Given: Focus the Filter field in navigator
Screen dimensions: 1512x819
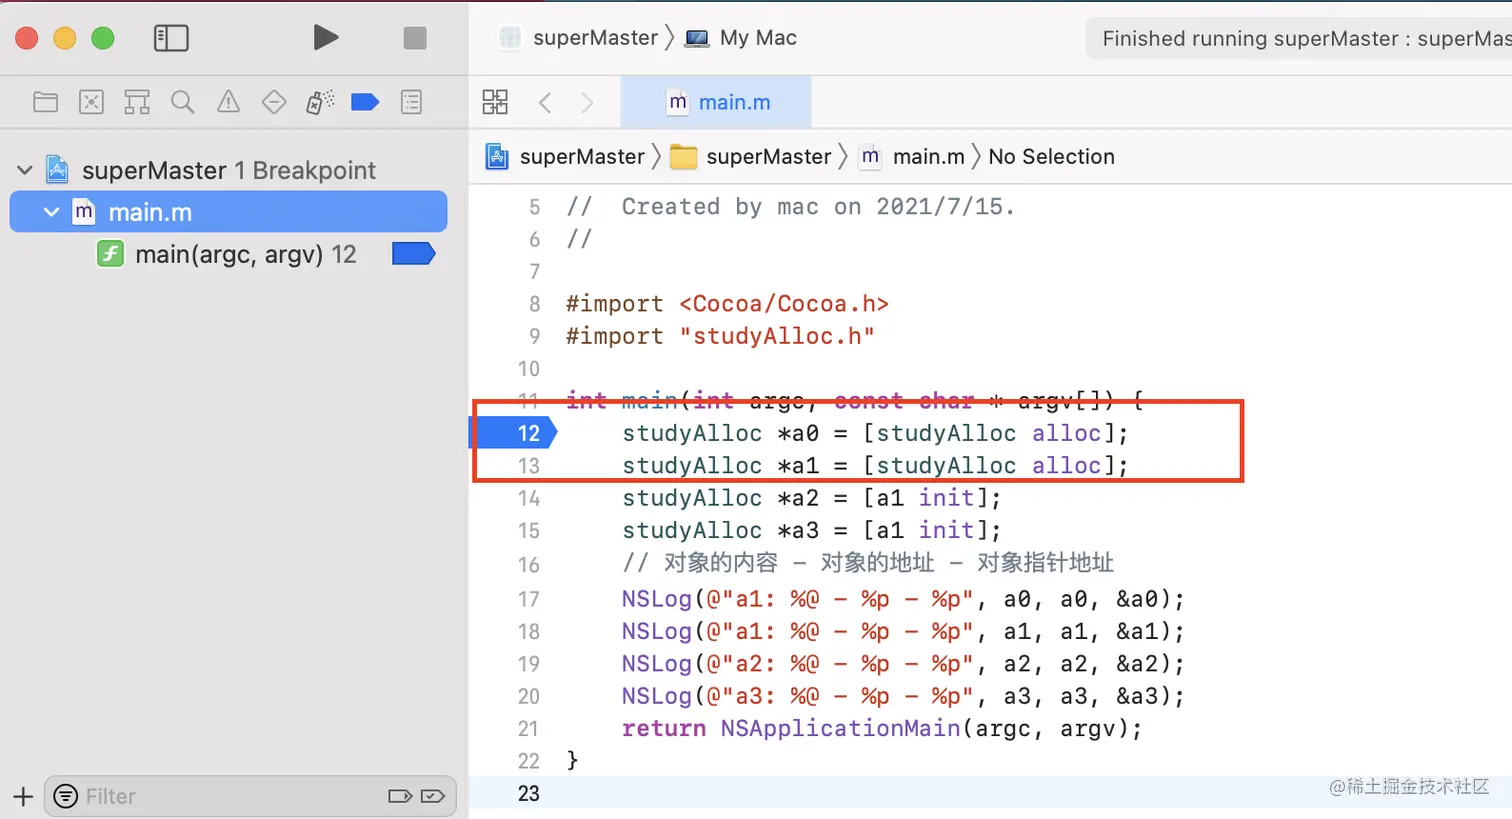Looking at the screenshot, I should [x=251, y=797].
